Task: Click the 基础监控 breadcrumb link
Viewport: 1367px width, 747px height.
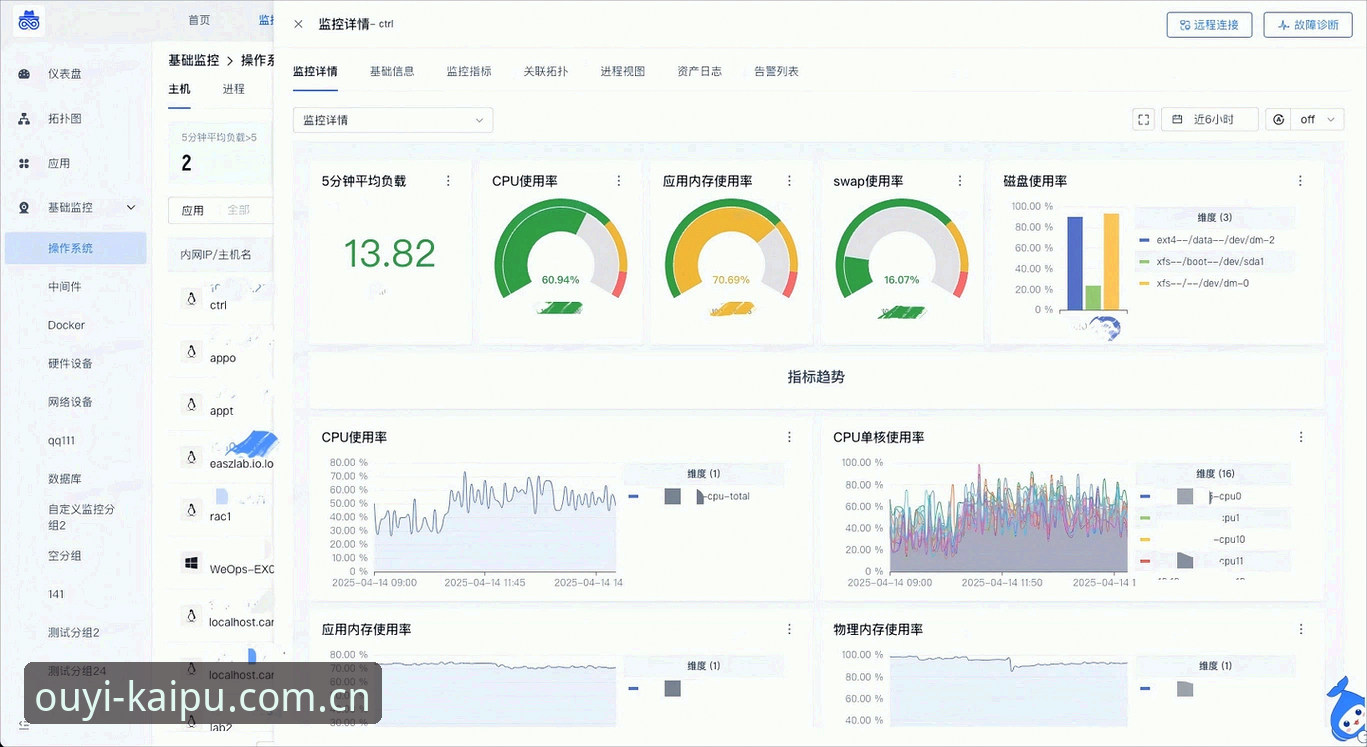Action: [193, 60]
